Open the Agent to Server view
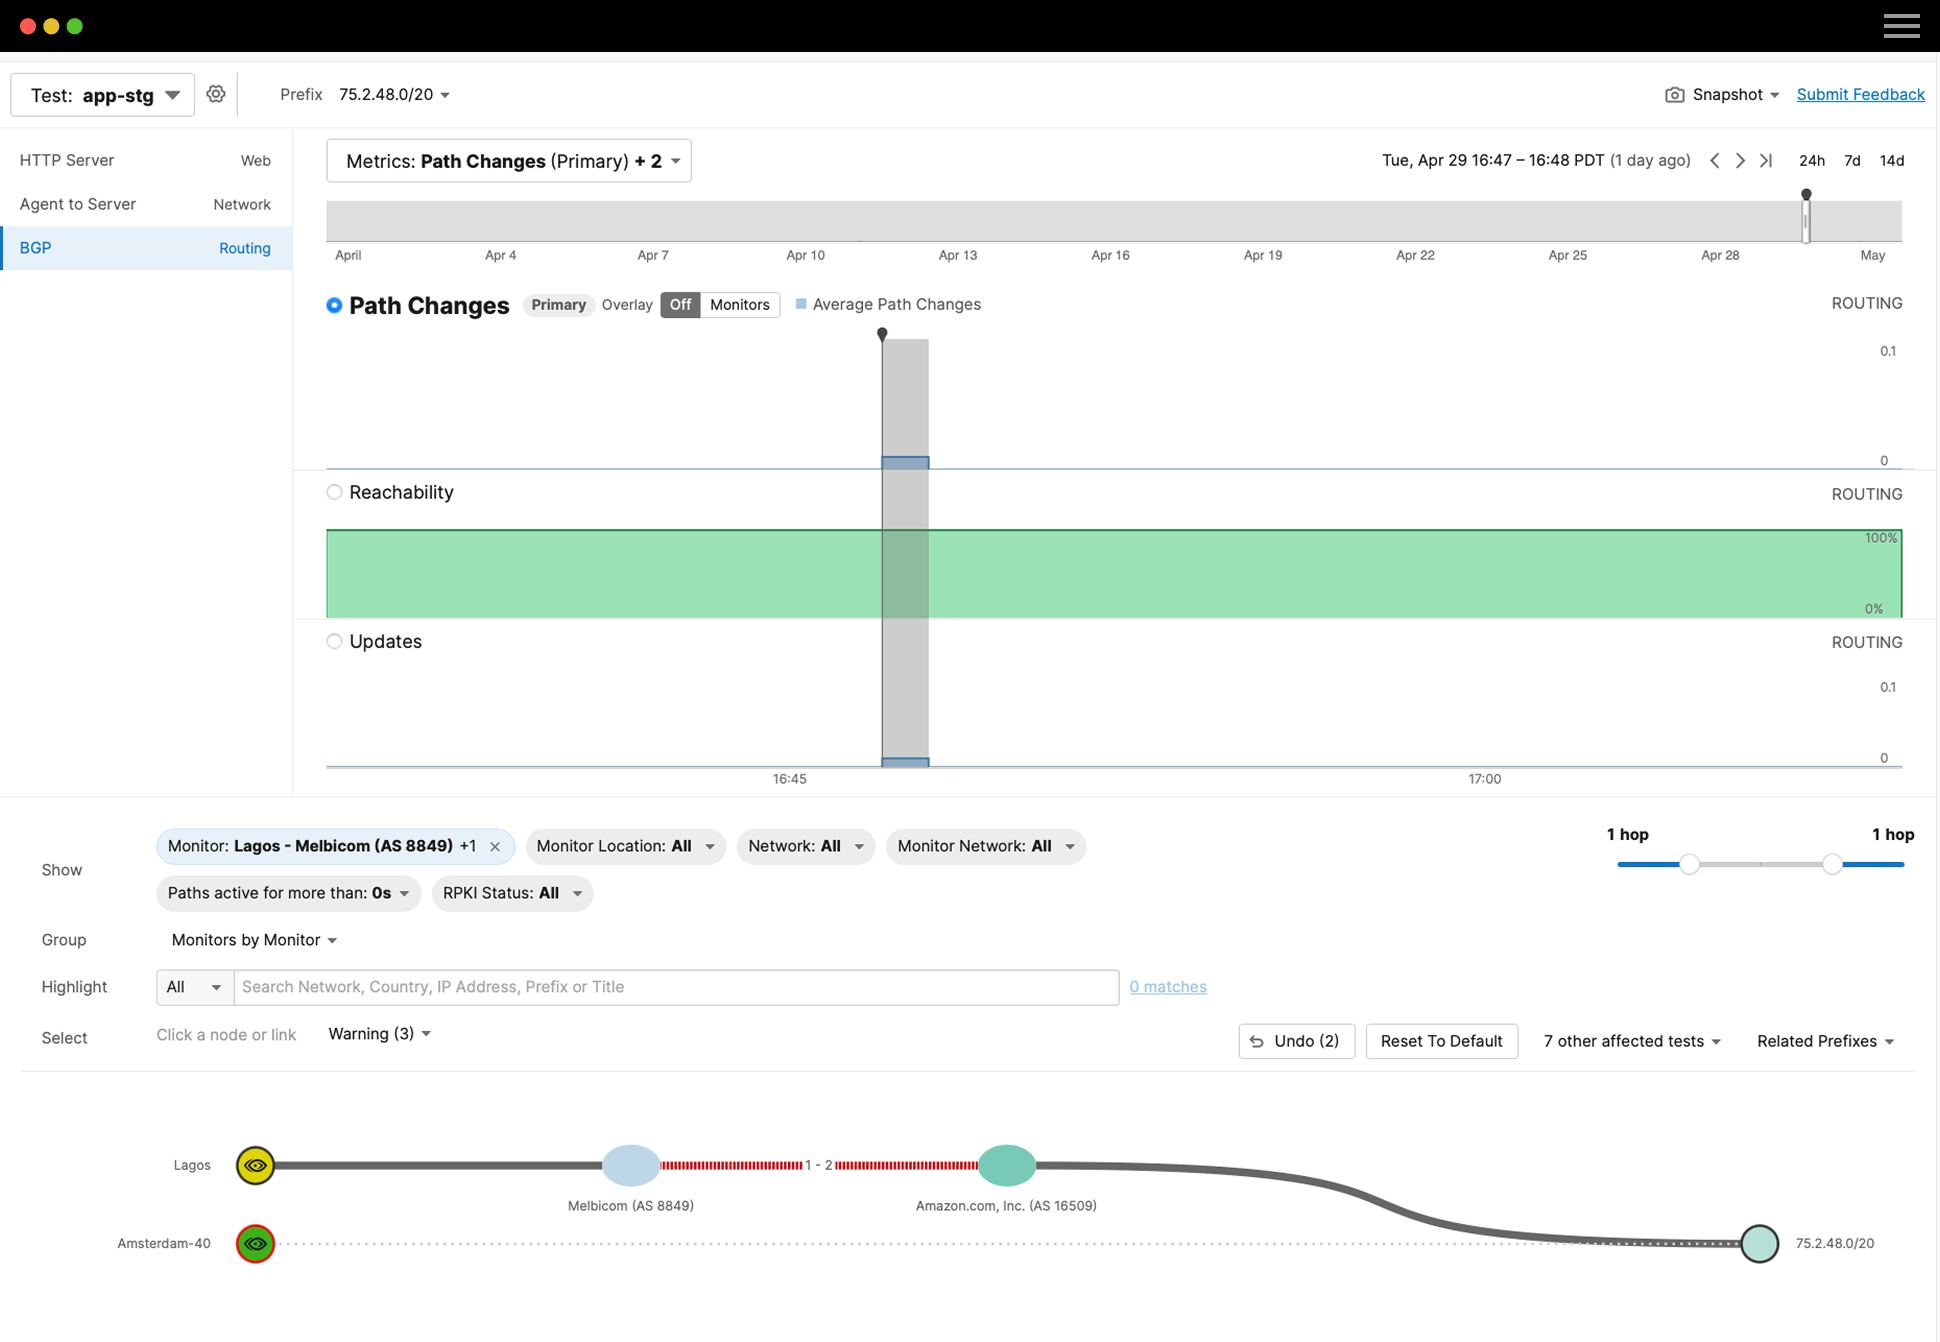Image resolution: width=1940 pixels, height=1342 pixels. tap(78, 204)
